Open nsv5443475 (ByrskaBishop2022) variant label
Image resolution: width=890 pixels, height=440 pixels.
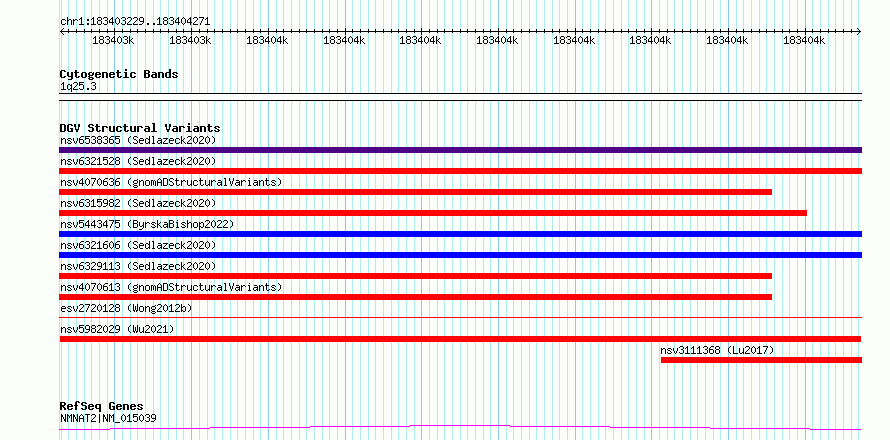click(146, 224)
